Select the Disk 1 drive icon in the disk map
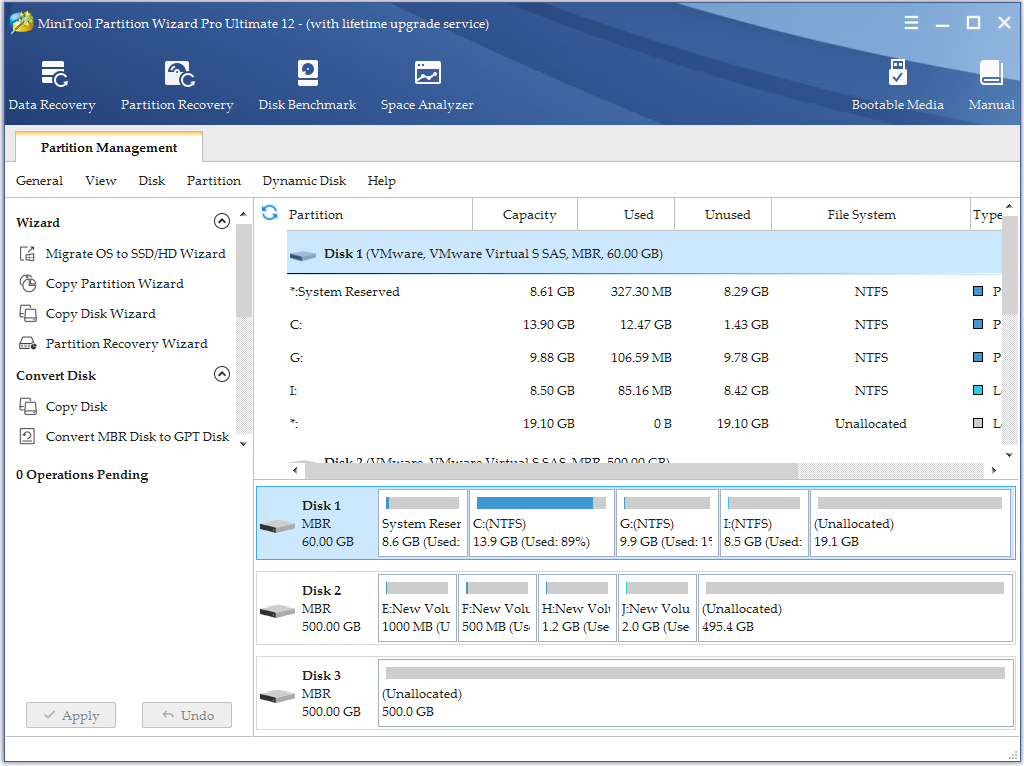Viewport: 1024px width, 766px height. (x=277, y=526)
